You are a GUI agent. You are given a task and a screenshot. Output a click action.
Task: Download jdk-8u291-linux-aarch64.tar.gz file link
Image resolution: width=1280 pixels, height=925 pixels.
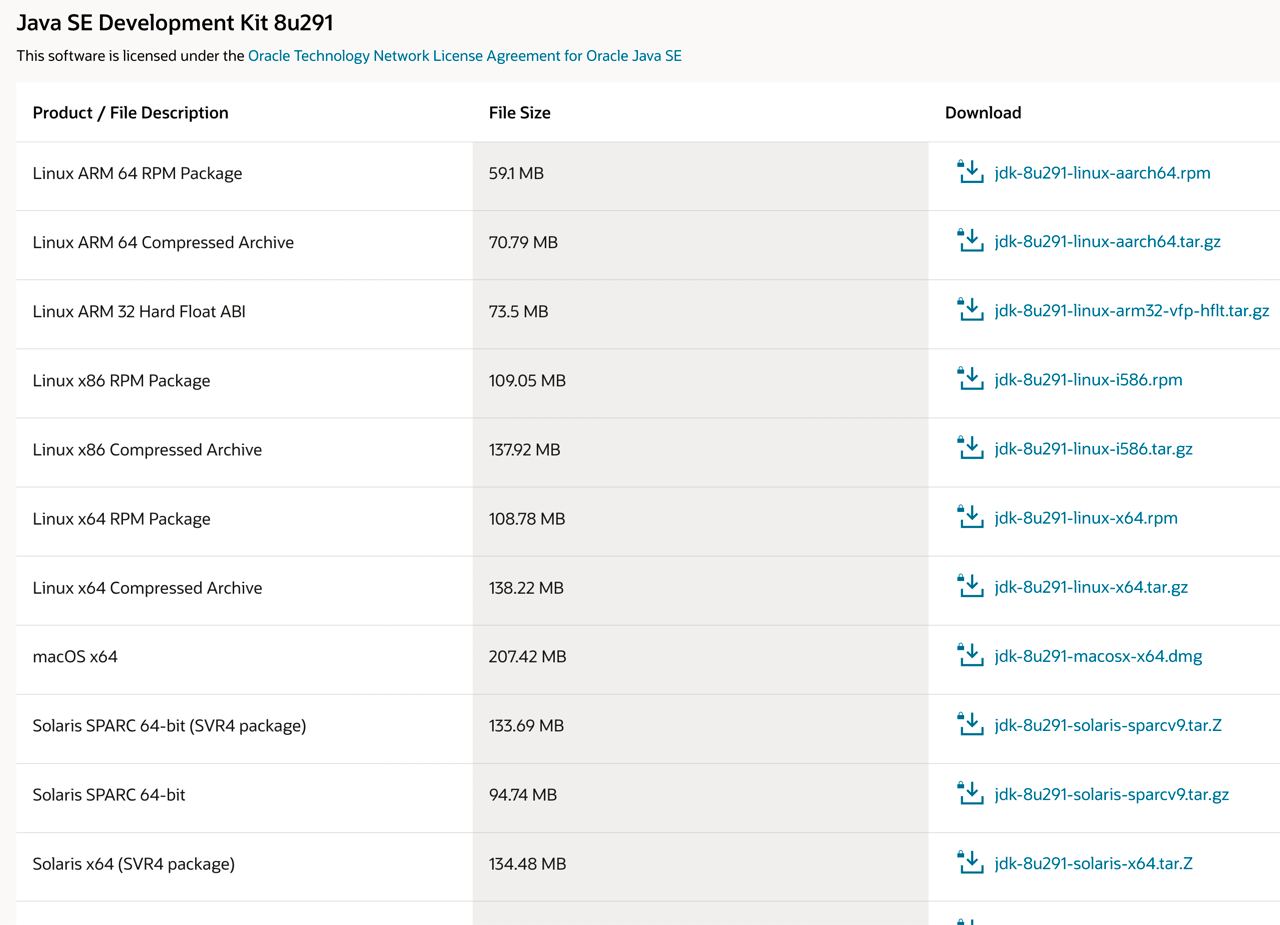tap(1107, 242)
